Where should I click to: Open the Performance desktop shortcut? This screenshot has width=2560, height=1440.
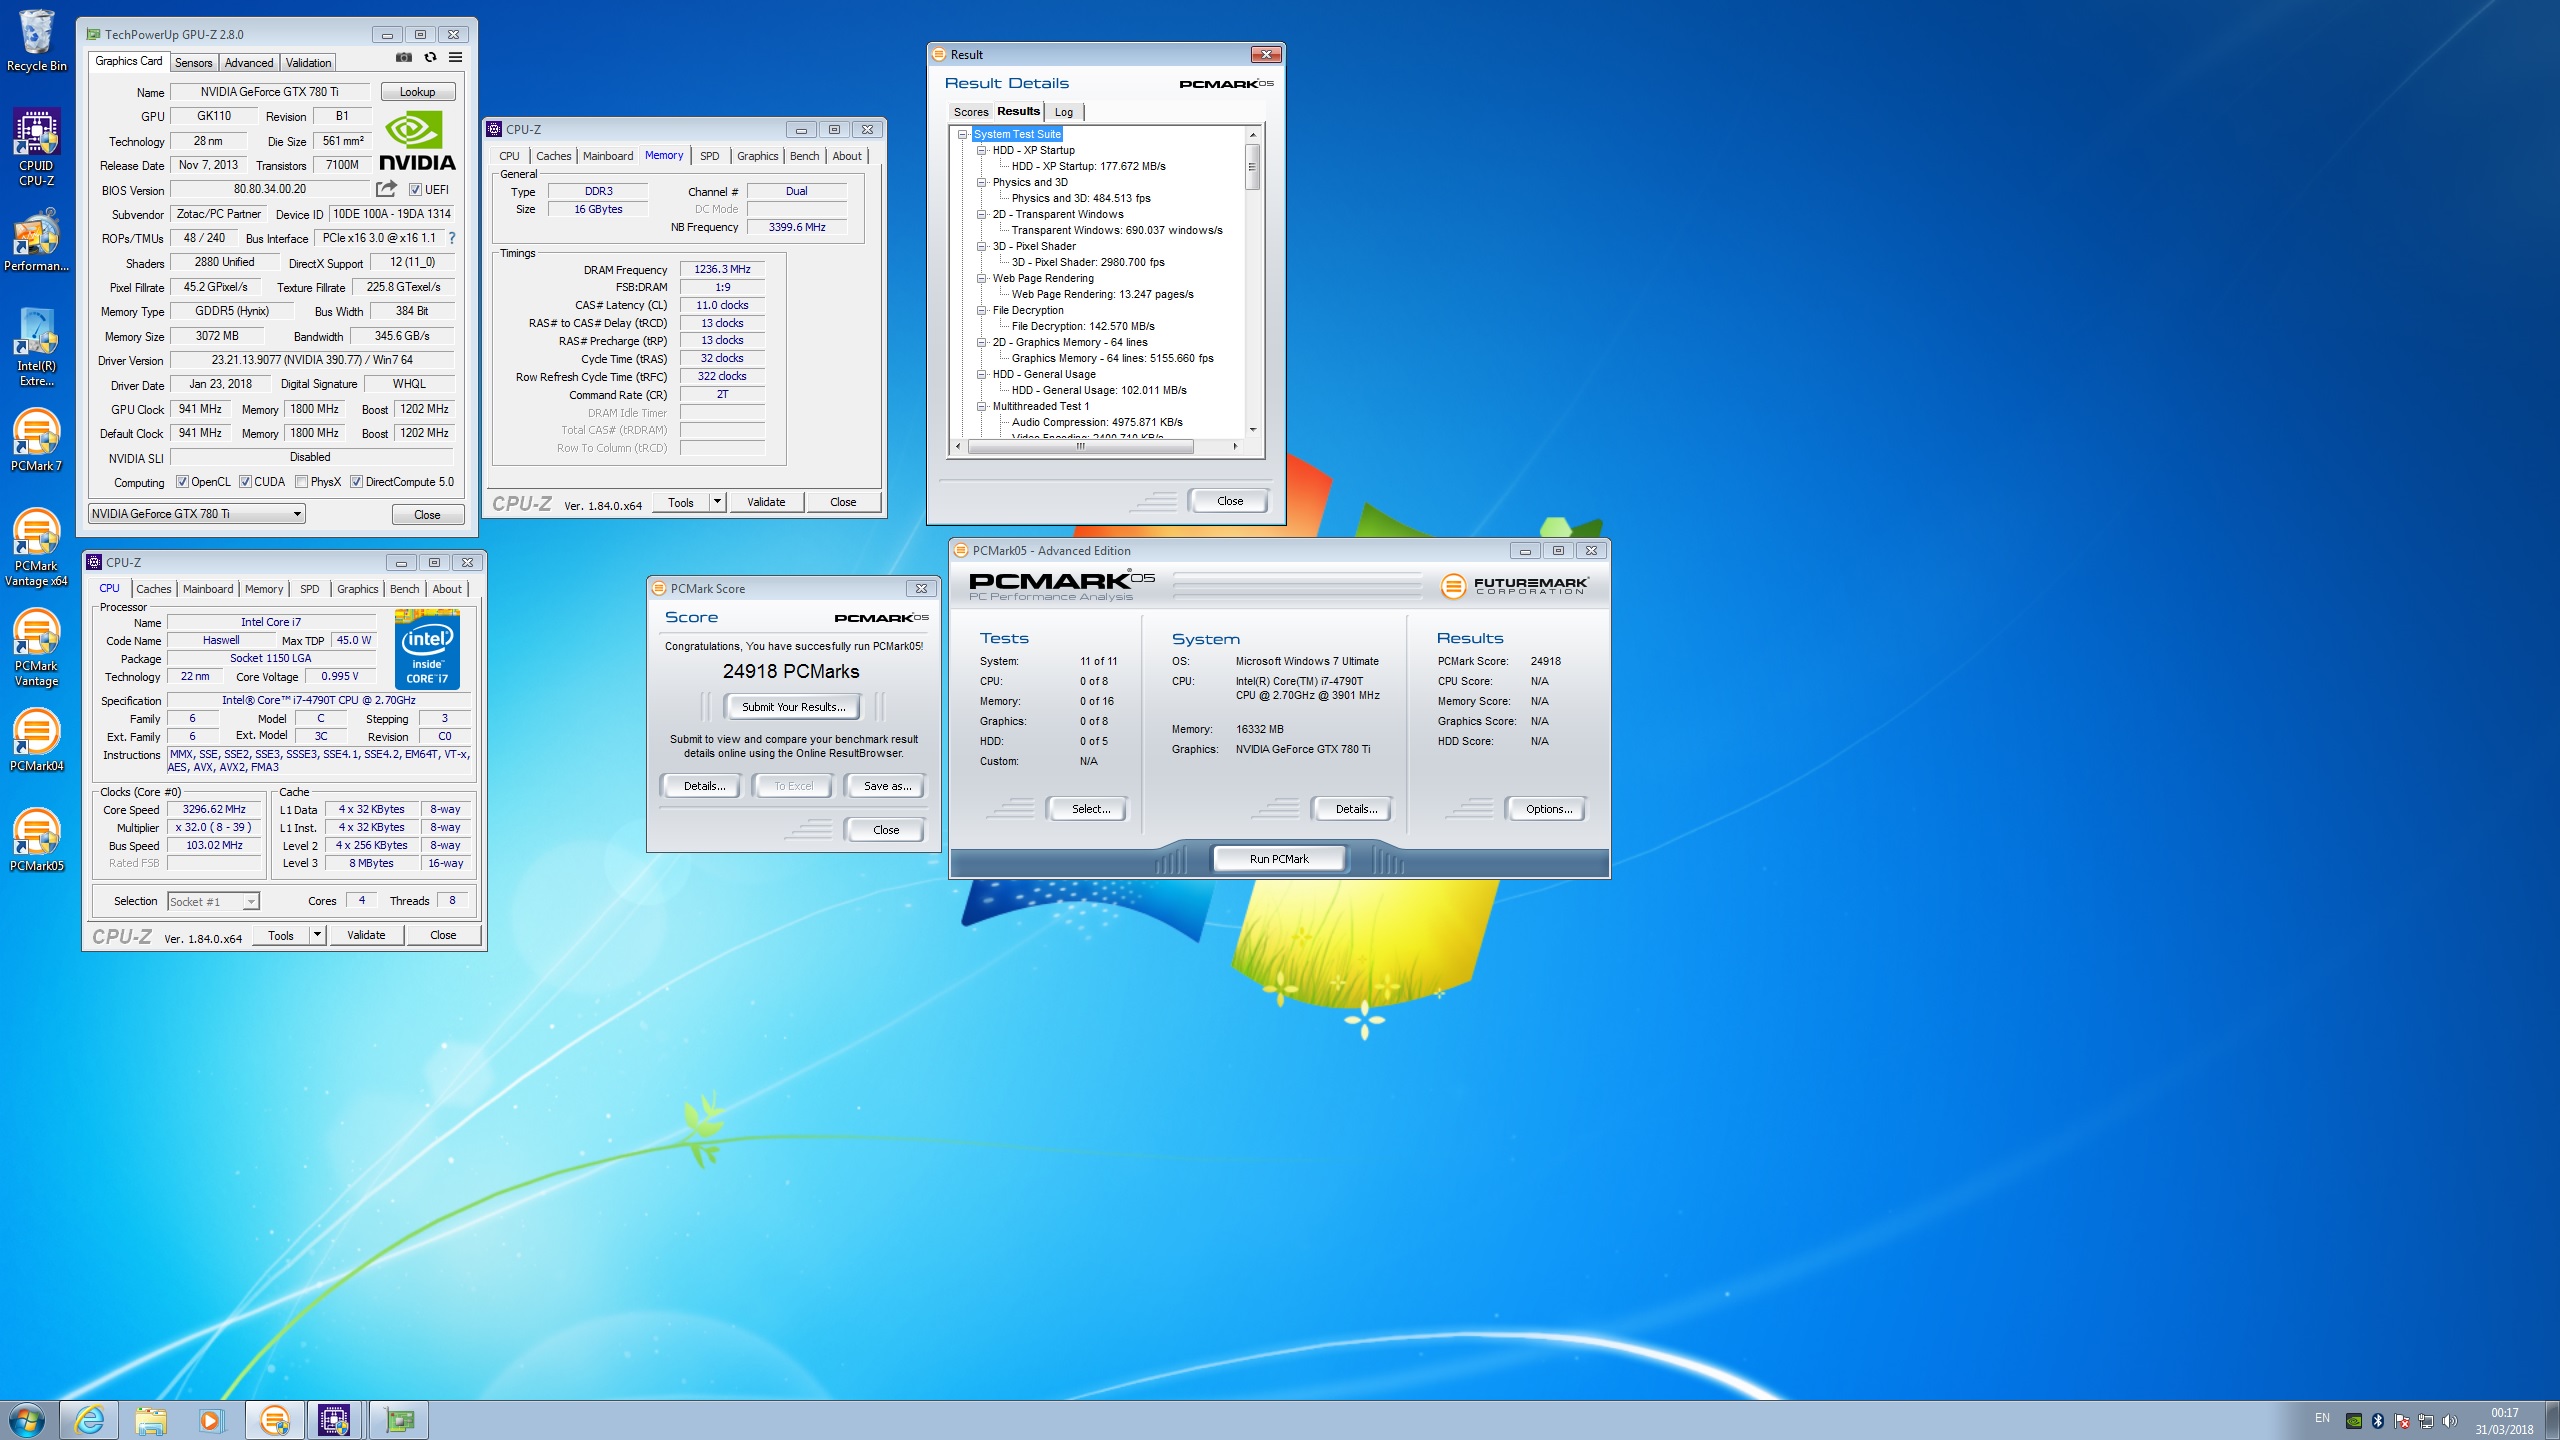pyautogui.click(x=37, y=241)
